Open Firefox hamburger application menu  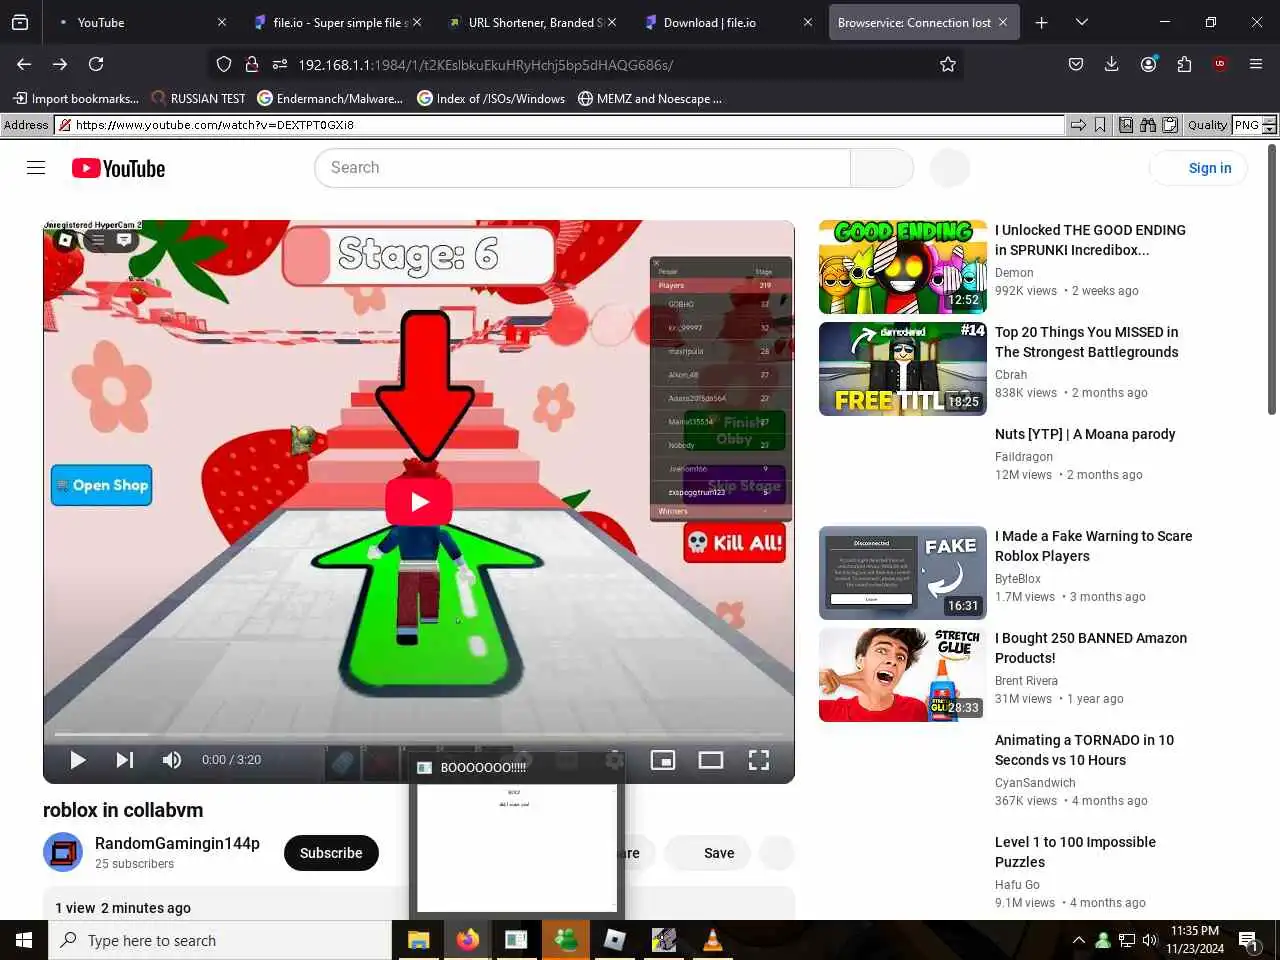(1256, 64)
